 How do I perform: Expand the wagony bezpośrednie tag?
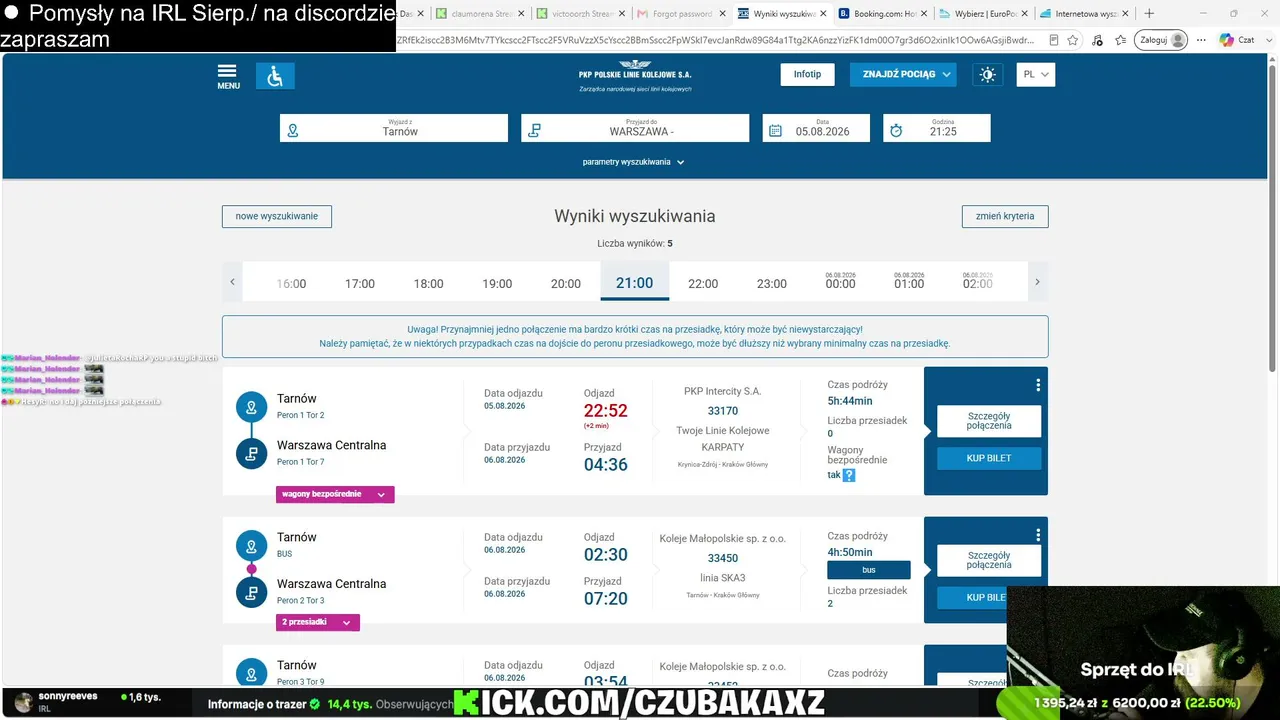pyautogui.click(x=335, y=494)
